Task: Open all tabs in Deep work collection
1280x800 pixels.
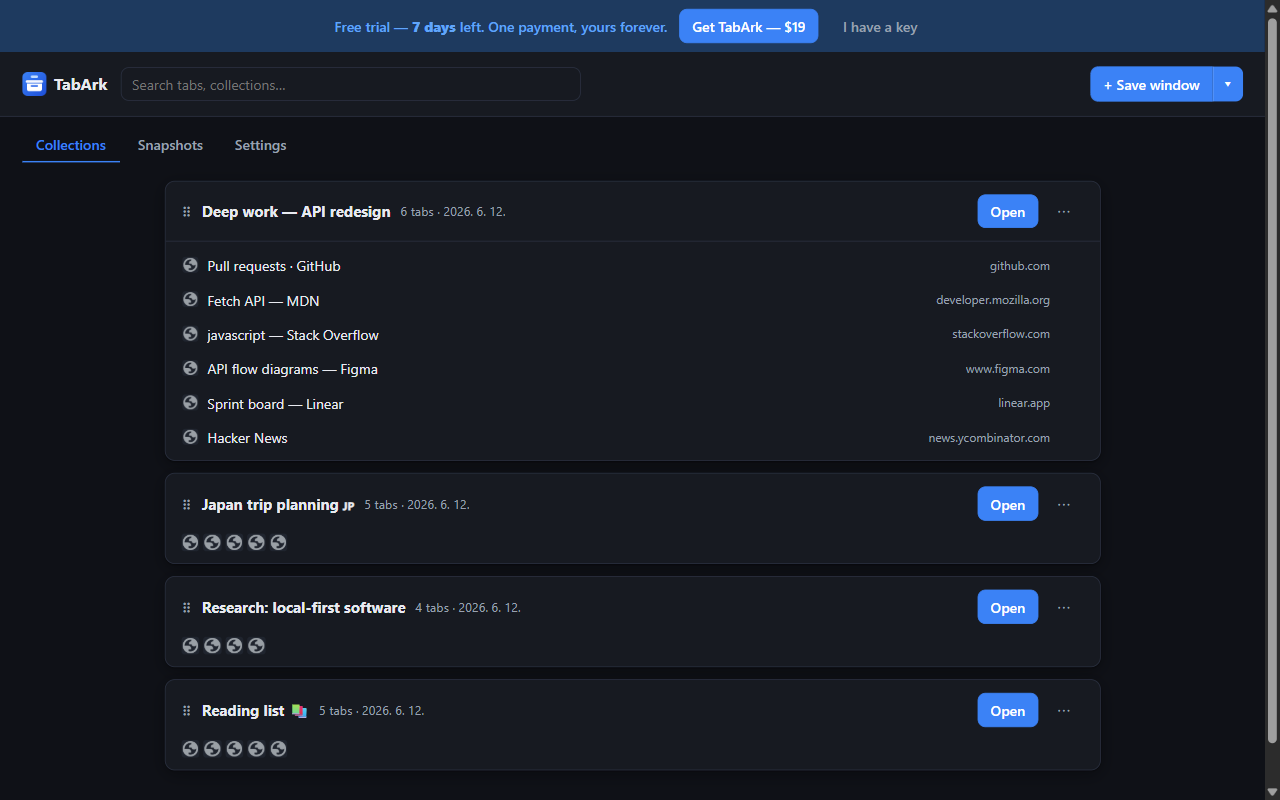Action: (1007, 212)
